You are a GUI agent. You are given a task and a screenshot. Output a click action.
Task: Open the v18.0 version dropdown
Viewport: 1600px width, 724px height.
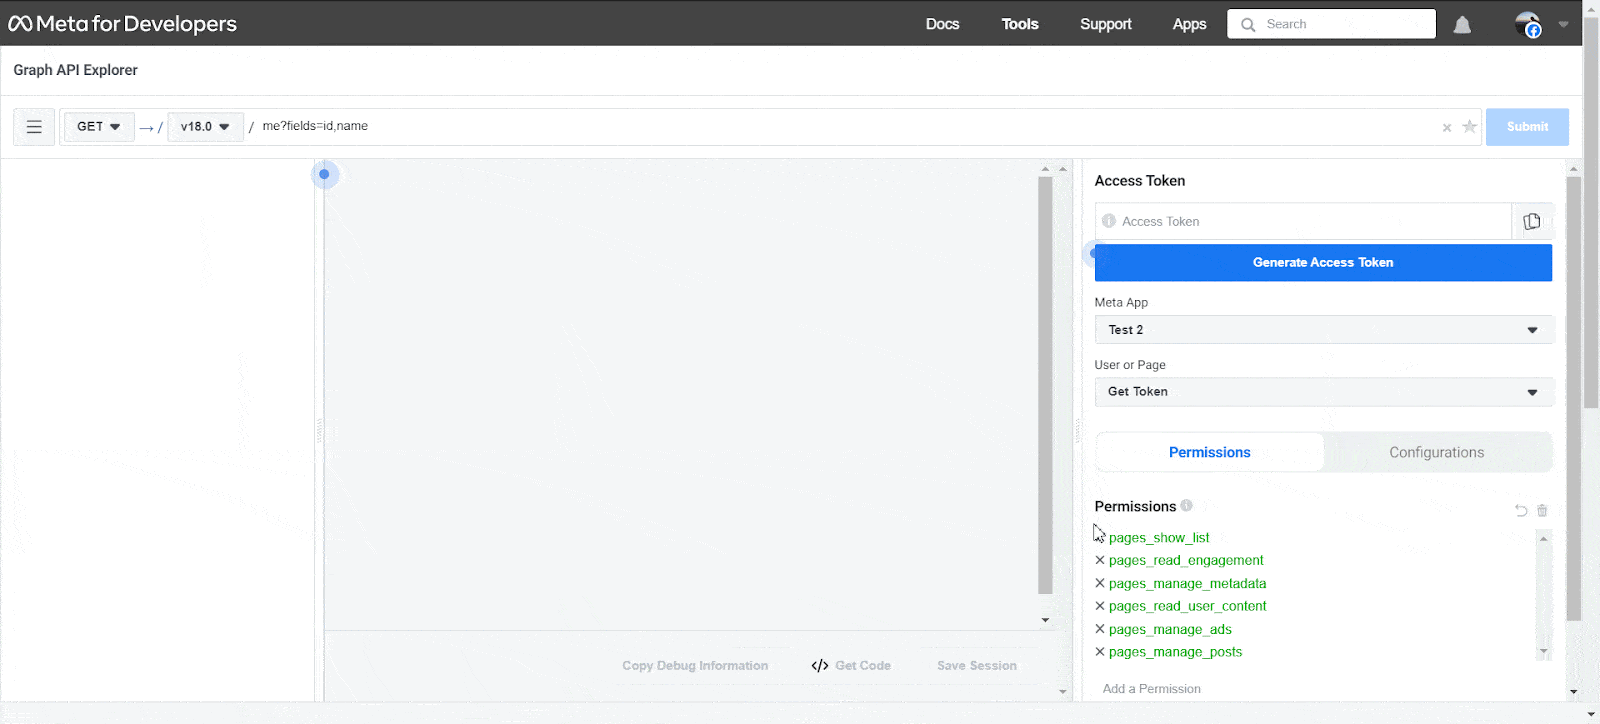click(205, 127)
